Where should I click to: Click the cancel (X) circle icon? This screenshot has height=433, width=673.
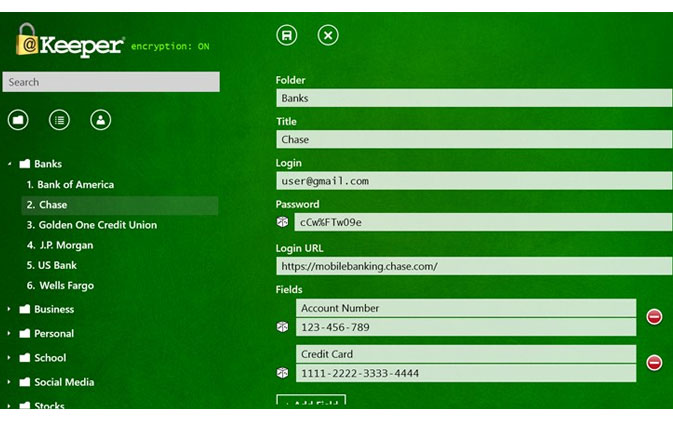pos(328,35)
